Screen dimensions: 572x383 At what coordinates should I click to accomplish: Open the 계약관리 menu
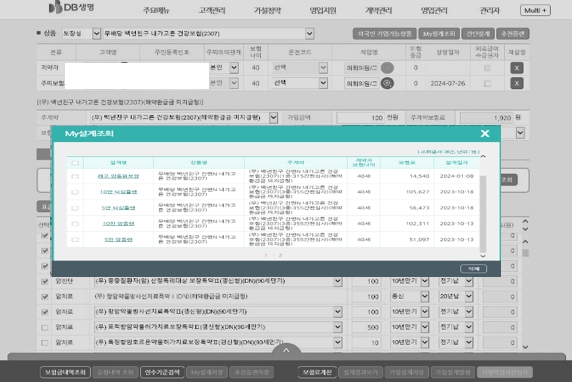pos(379,10)
